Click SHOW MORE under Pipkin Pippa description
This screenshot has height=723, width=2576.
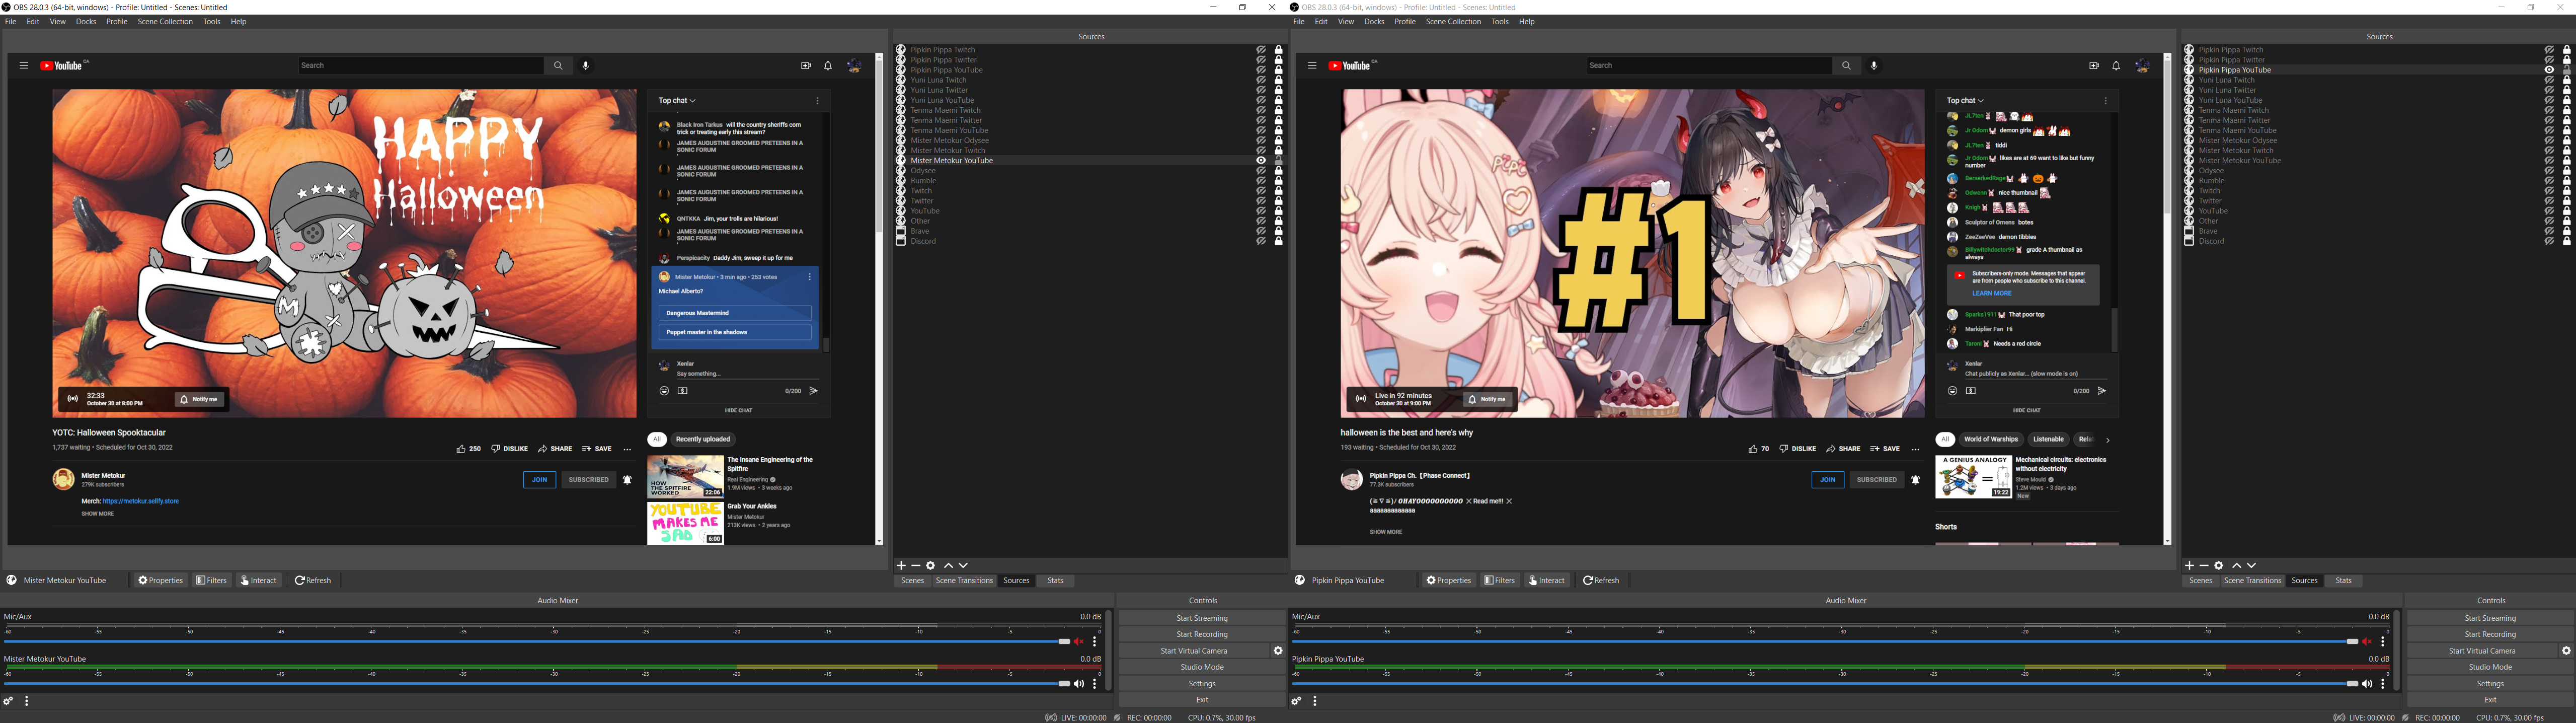1386,532
